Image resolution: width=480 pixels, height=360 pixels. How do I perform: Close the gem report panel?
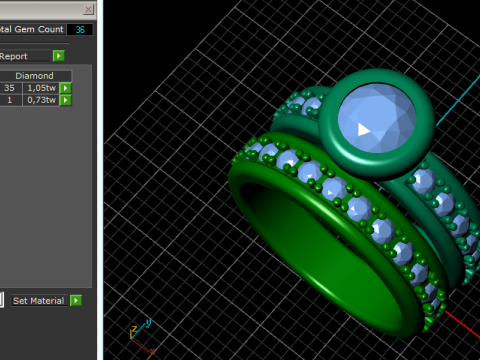(88, 9)
